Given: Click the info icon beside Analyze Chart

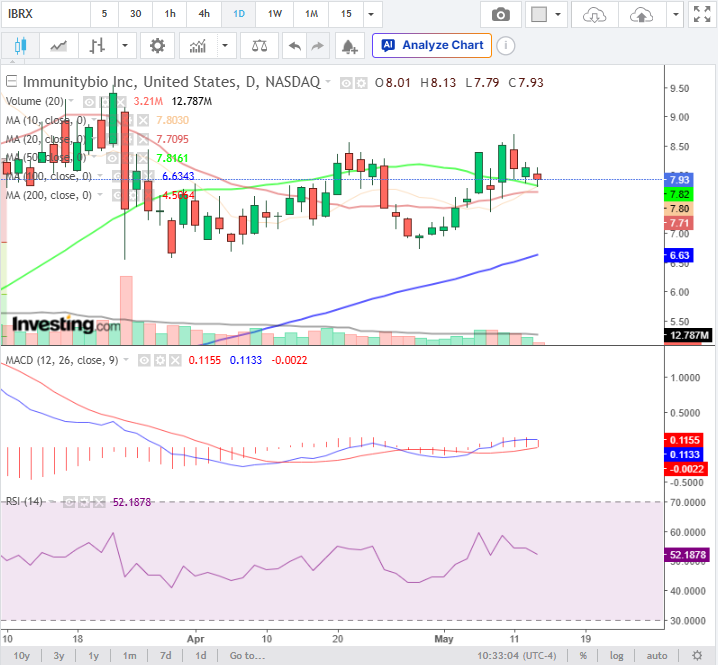Looking at the screenshot, I should tap(506, 46).
